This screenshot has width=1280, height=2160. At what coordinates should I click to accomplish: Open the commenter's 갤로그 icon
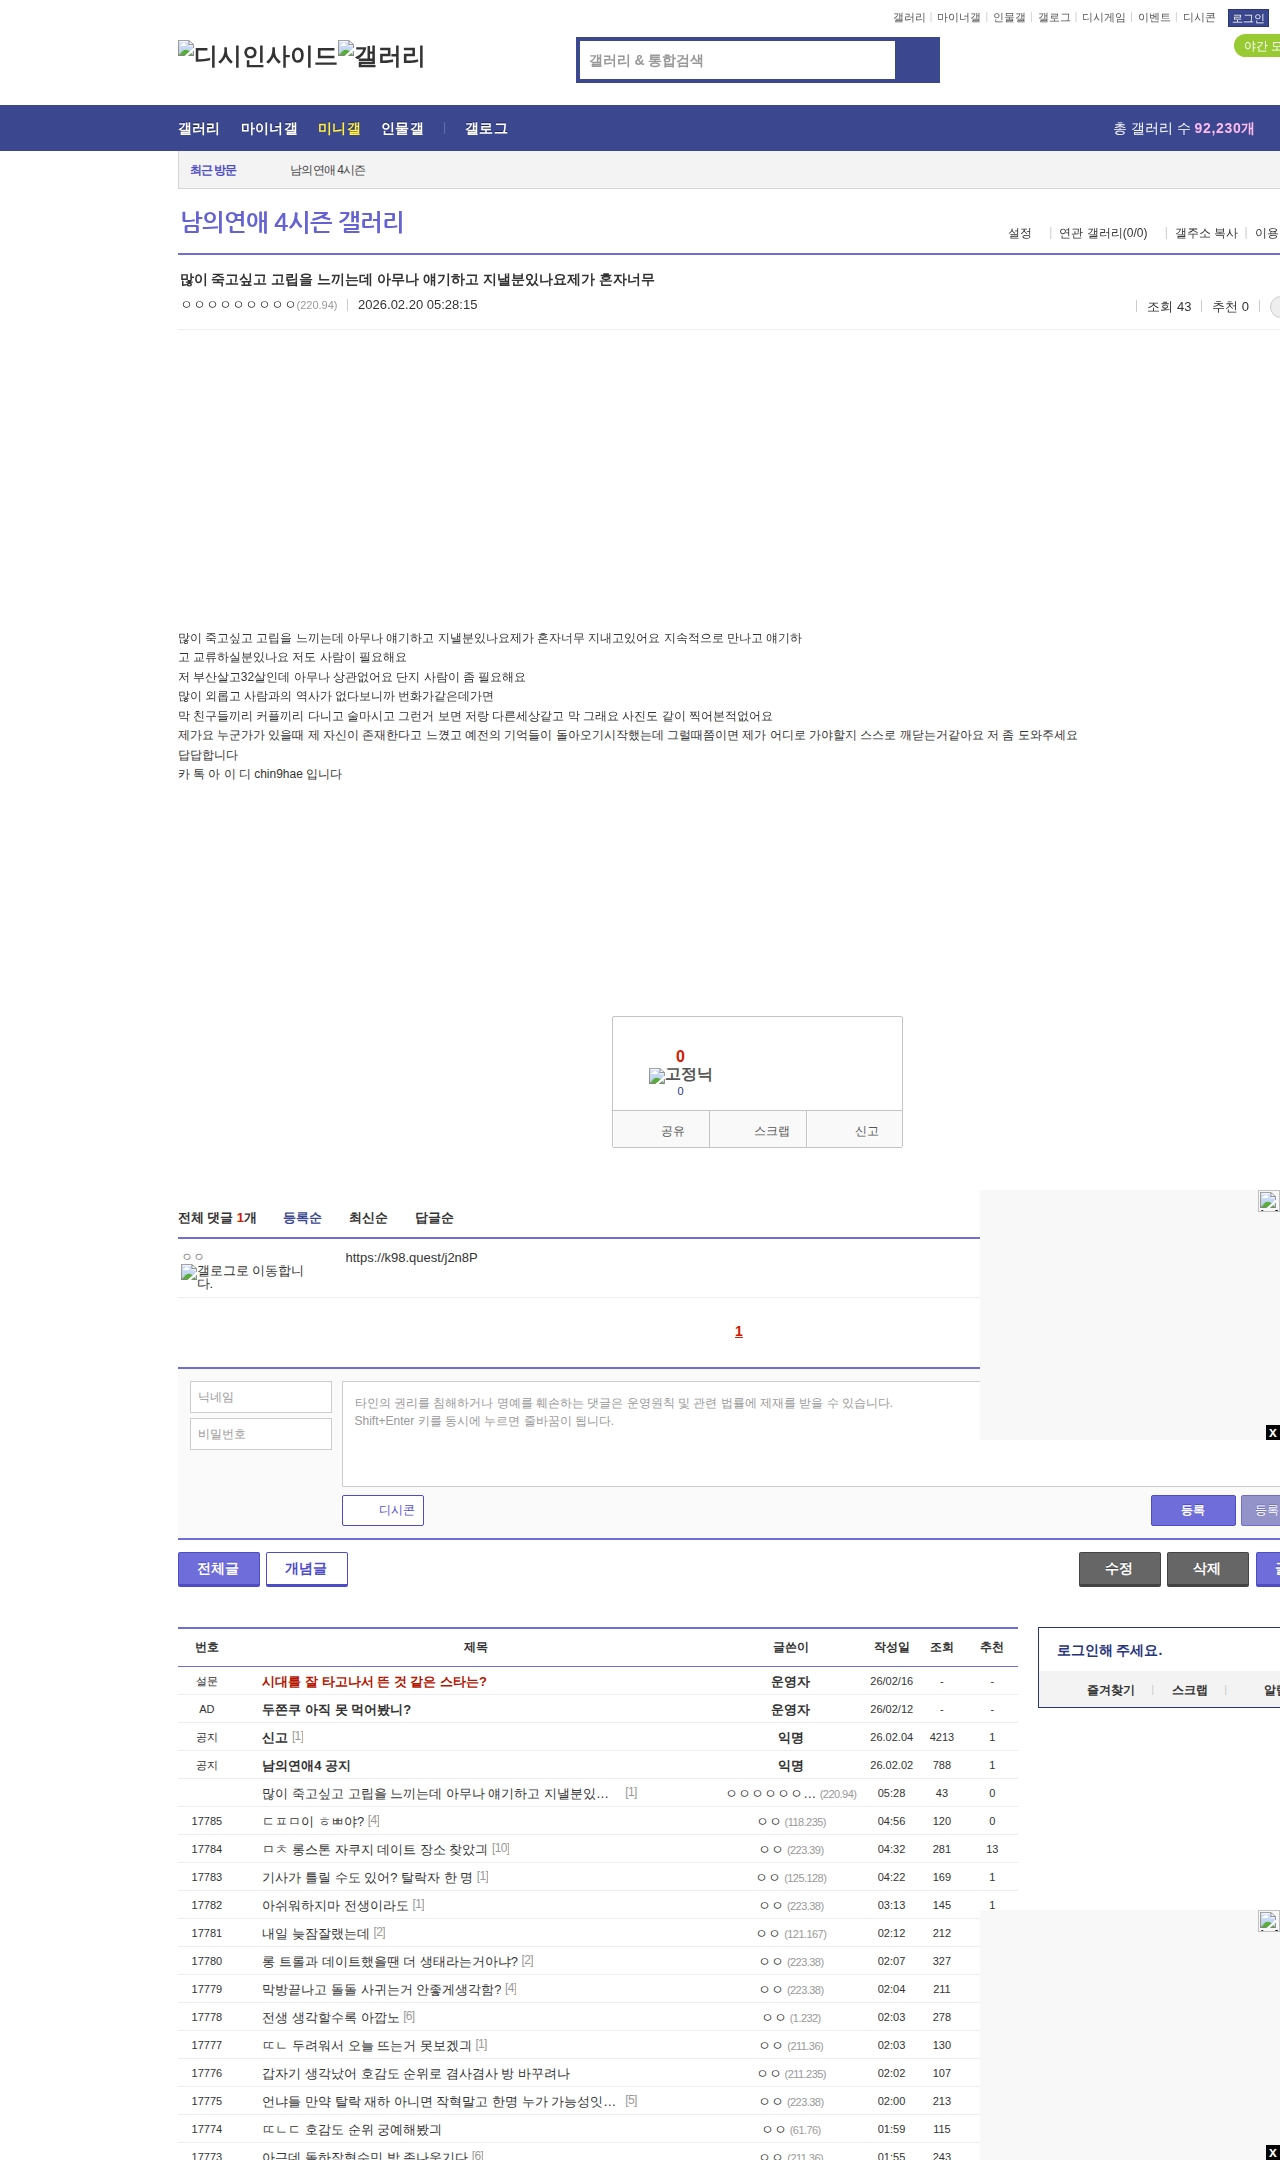[x=242, y=1276]
